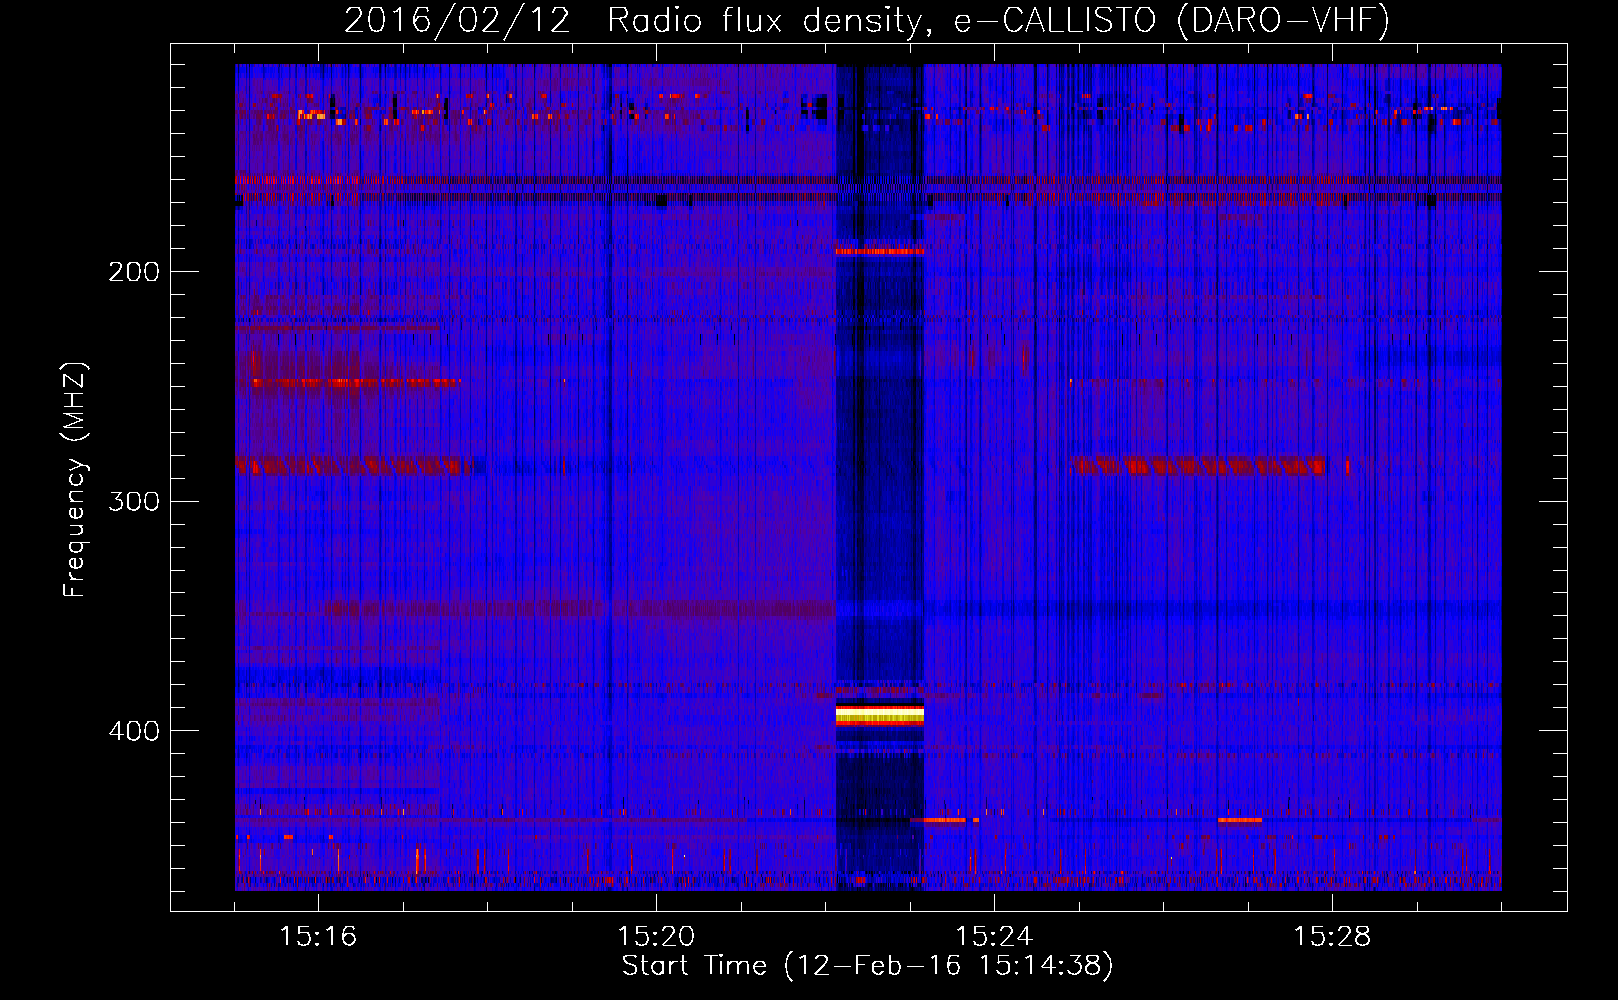
Task: Click the 15:16 time tick label
Action: click(x=318, y=937)
